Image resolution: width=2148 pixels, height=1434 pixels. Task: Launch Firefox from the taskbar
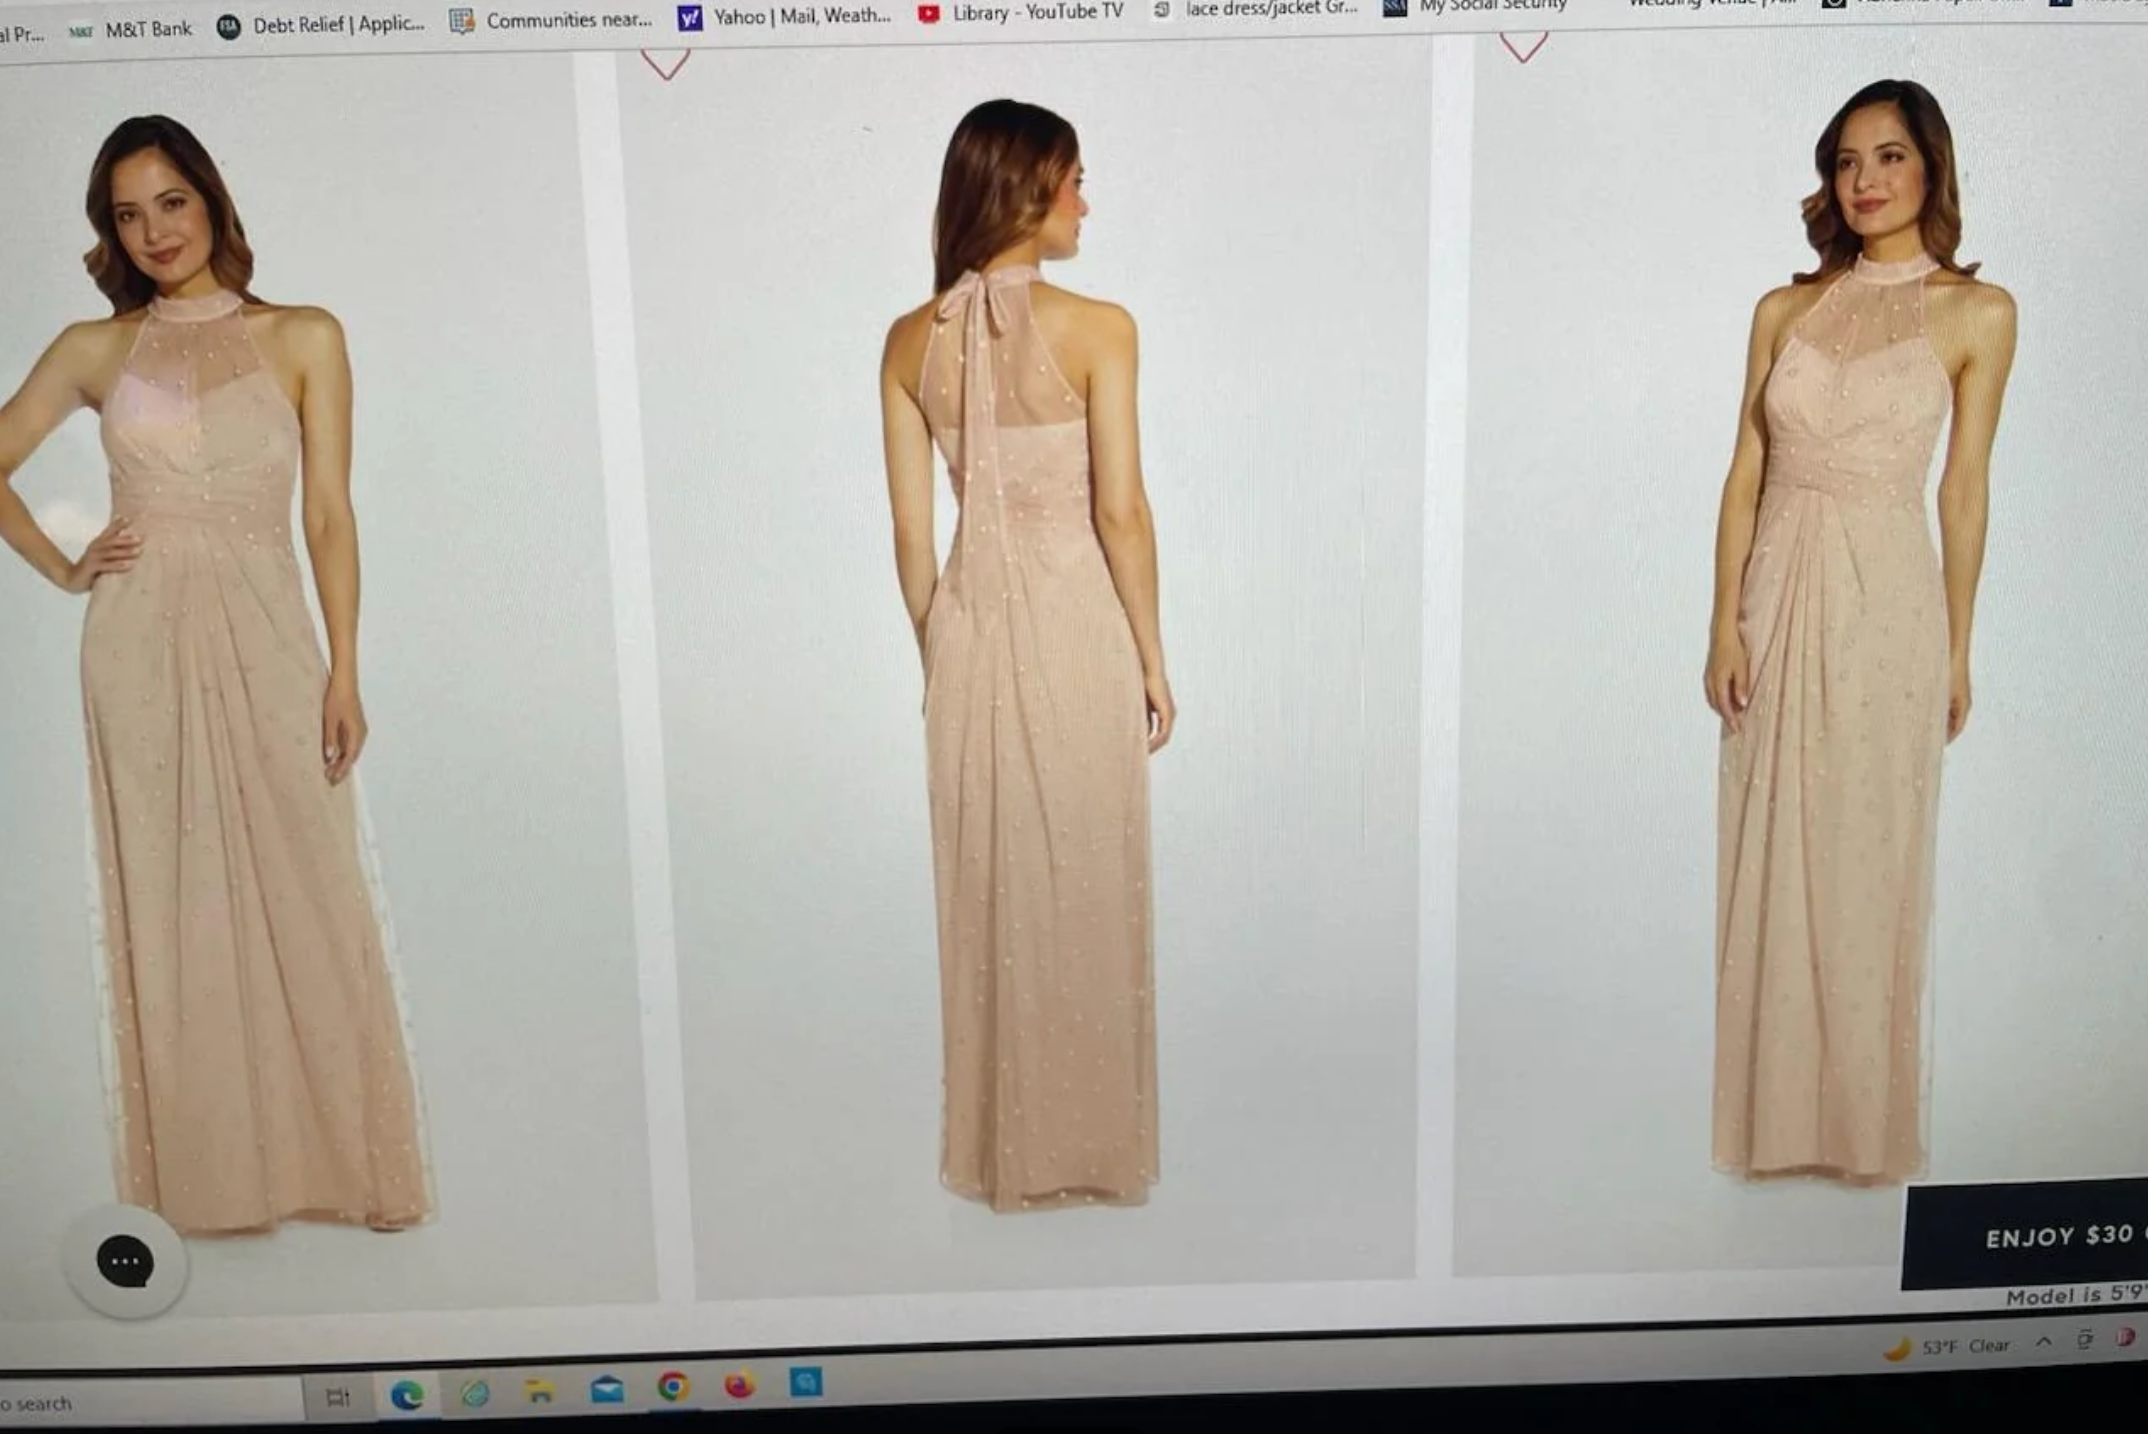739,1385
